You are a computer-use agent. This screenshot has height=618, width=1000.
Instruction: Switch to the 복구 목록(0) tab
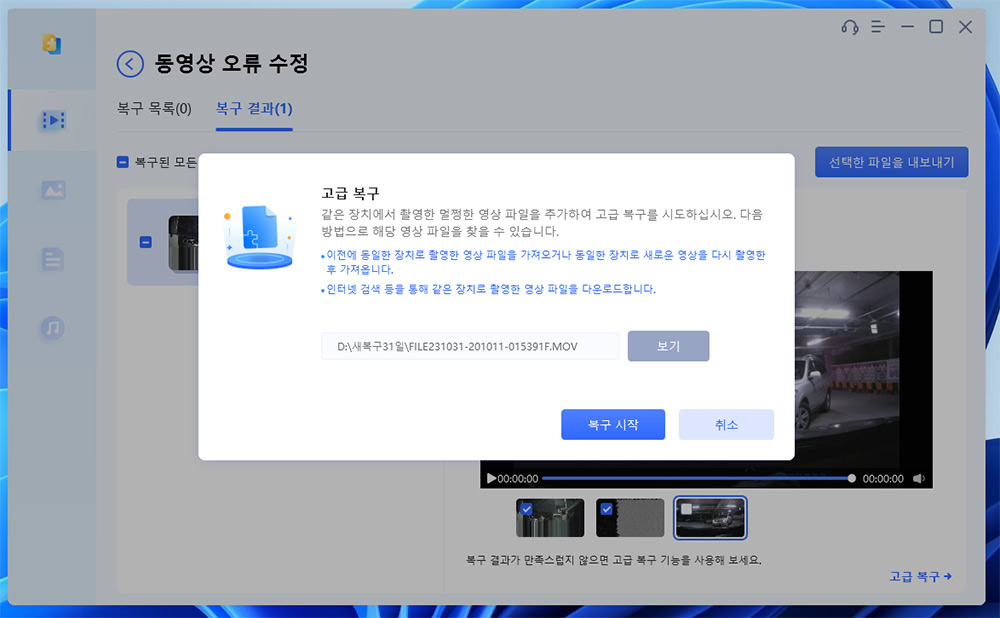(x=154, y=108)
